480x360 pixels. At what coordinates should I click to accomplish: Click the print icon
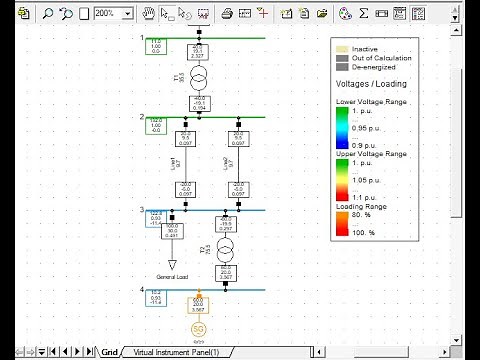coord(227,13)
